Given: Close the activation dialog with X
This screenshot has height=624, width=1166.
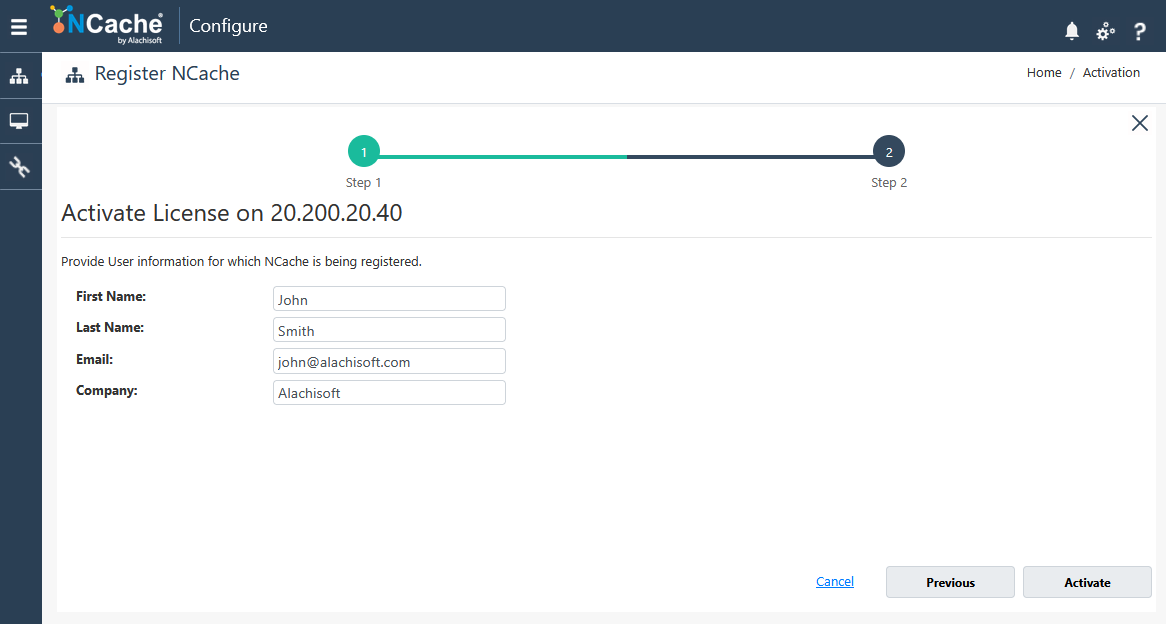Looking at the screenshot, I should coord(1139,123).
